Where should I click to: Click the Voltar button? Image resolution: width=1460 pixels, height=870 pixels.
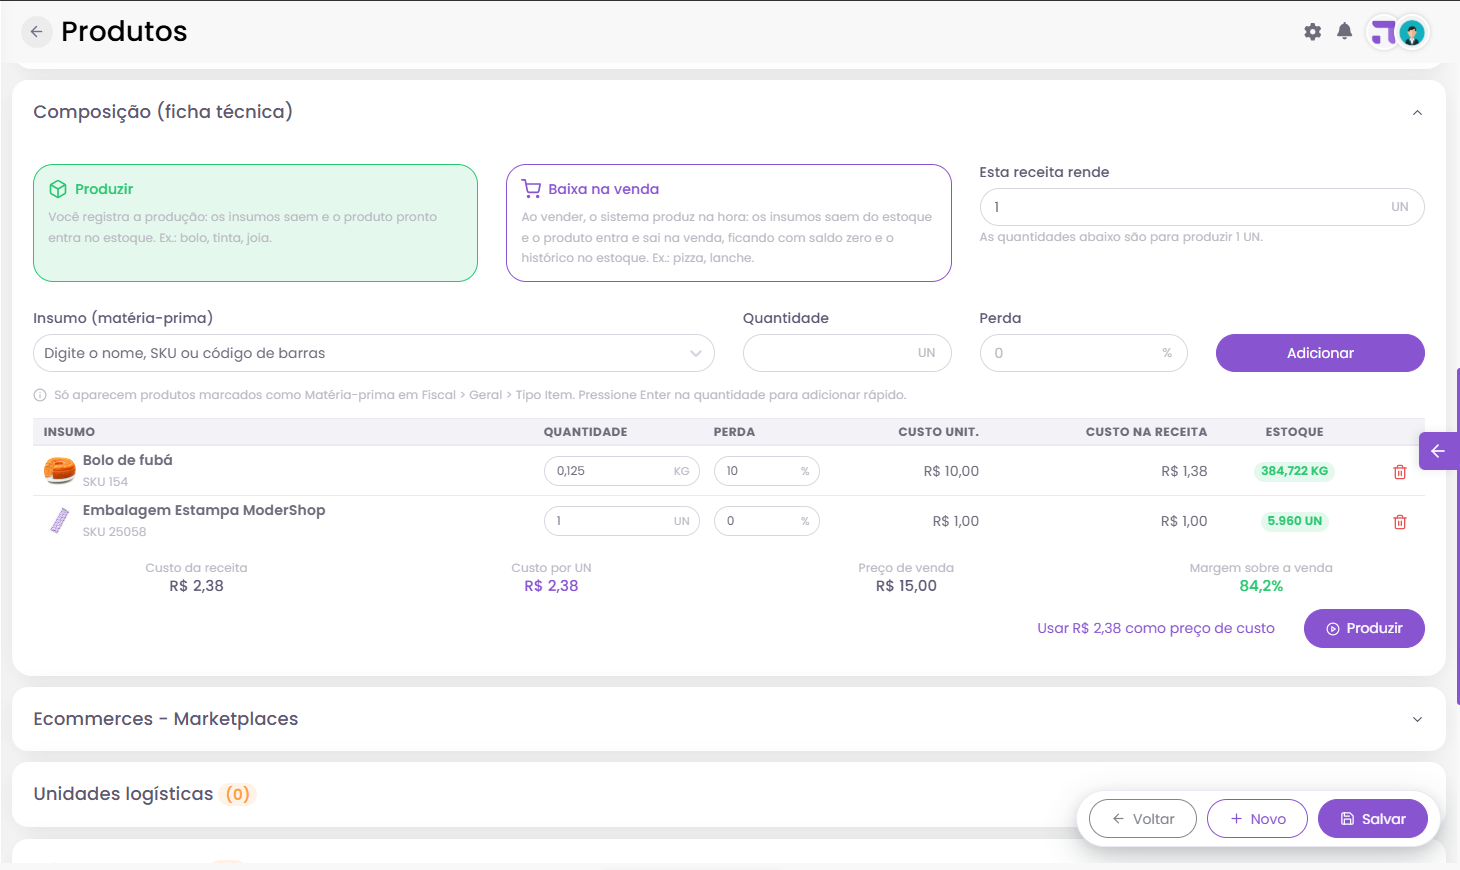pos(1143,819)
